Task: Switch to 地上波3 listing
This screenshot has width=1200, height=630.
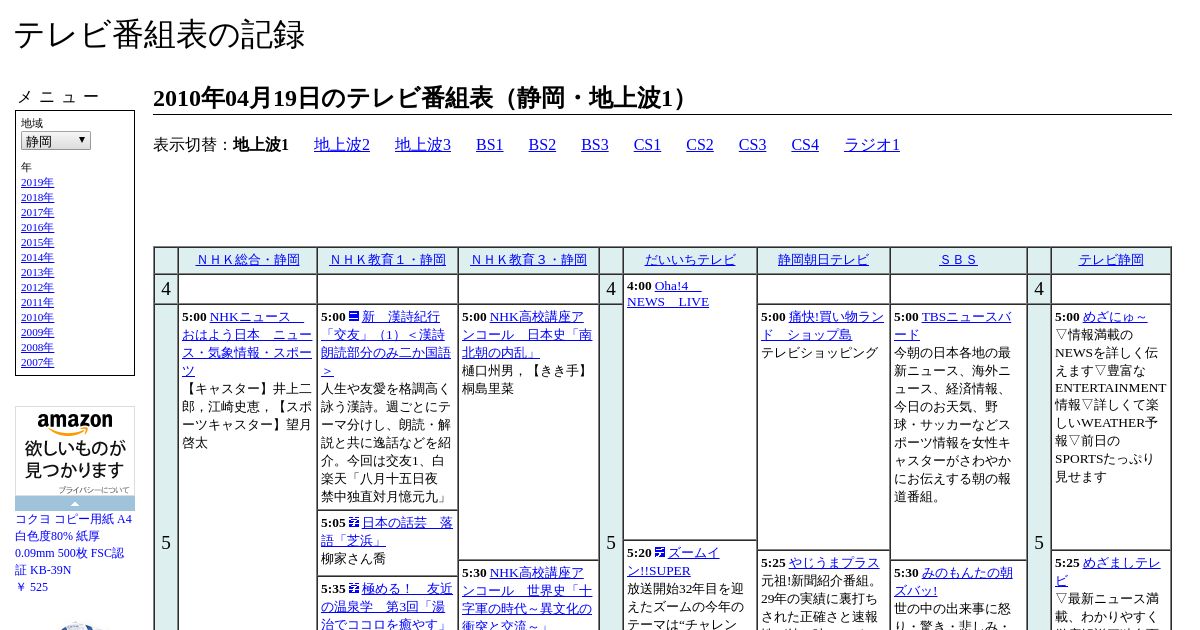Action: (x=423, y=145)
